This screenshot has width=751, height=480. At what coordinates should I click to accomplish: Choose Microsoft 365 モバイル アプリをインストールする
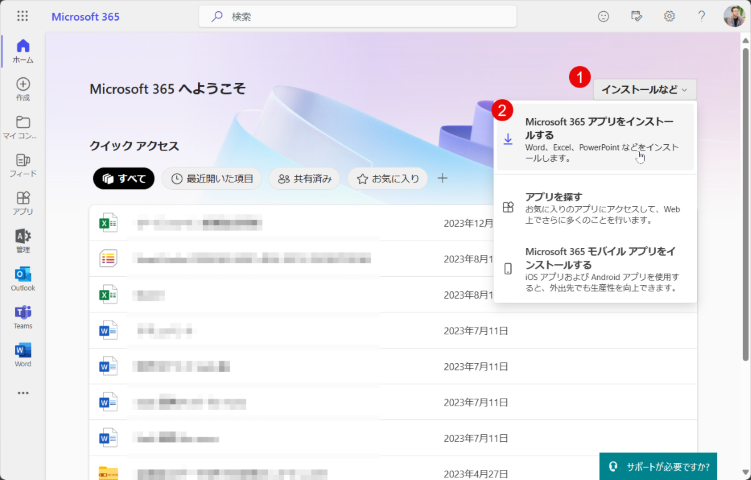(x=595, y=269)
